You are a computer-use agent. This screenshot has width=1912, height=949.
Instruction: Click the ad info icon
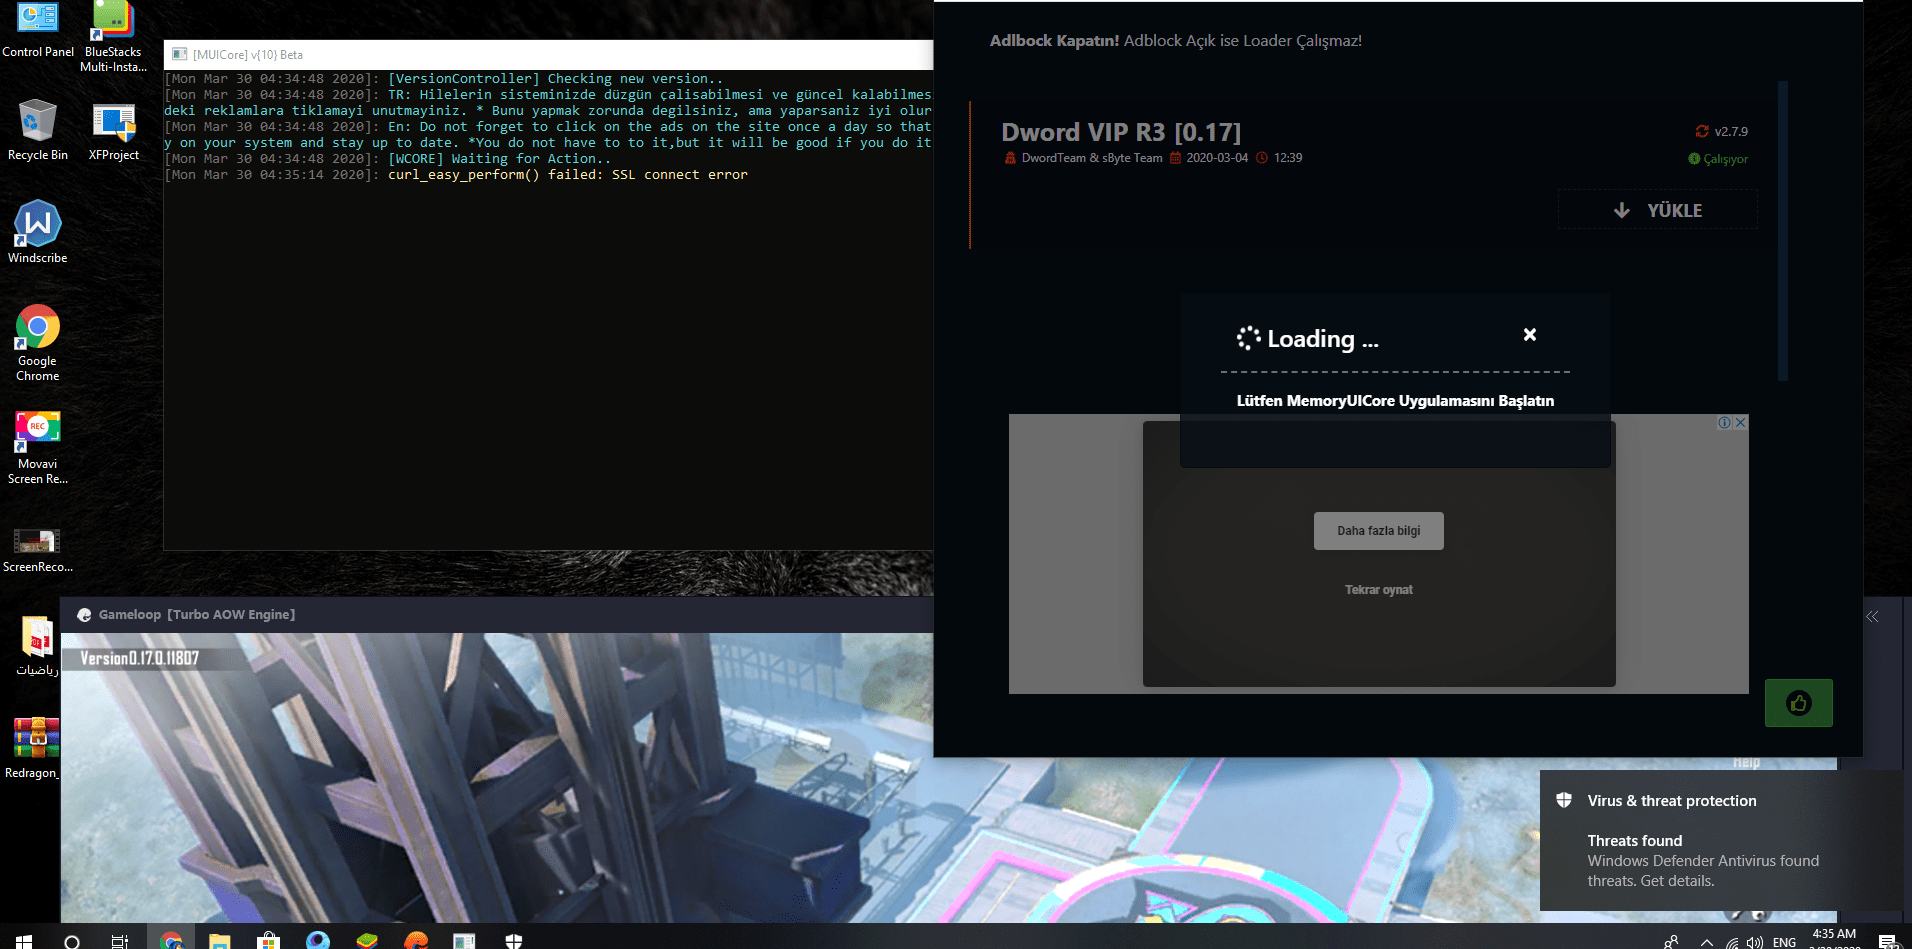click(x=1725, y=423)
